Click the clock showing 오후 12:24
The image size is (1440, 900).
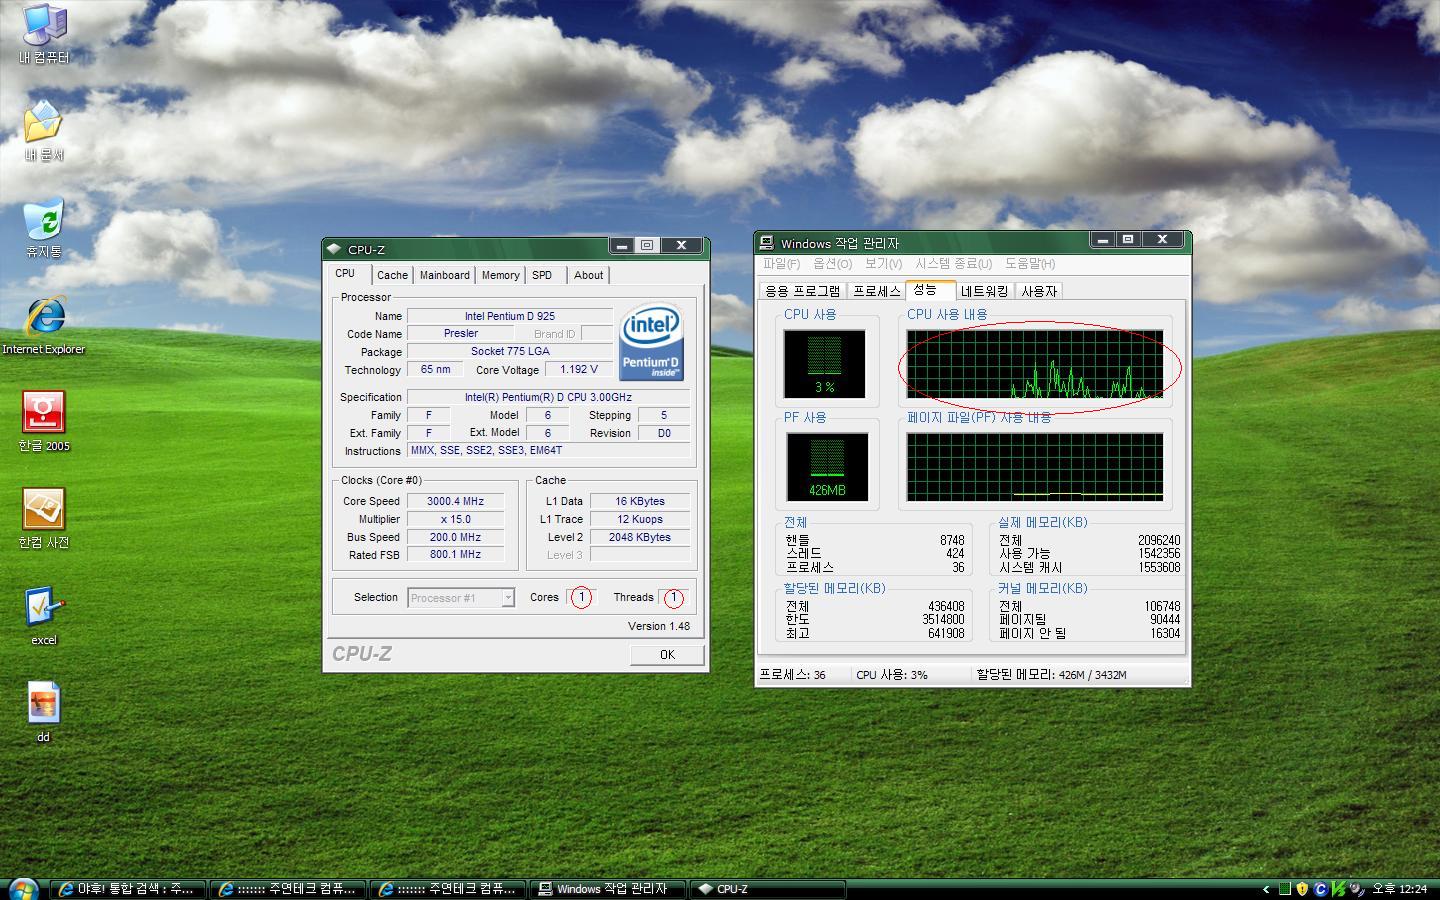pyautogui.click(x=1399, y=889)
